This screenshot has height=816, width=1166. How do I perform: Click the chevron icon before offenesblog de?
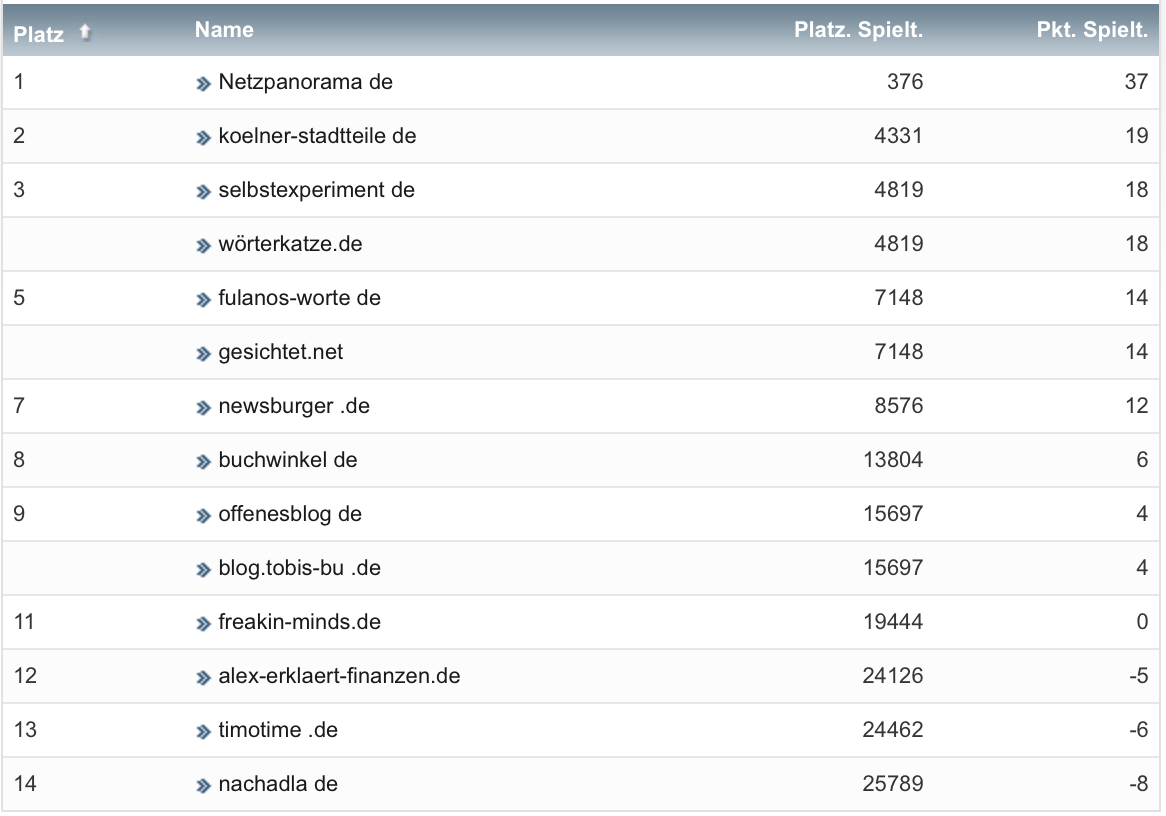[204, 515]
